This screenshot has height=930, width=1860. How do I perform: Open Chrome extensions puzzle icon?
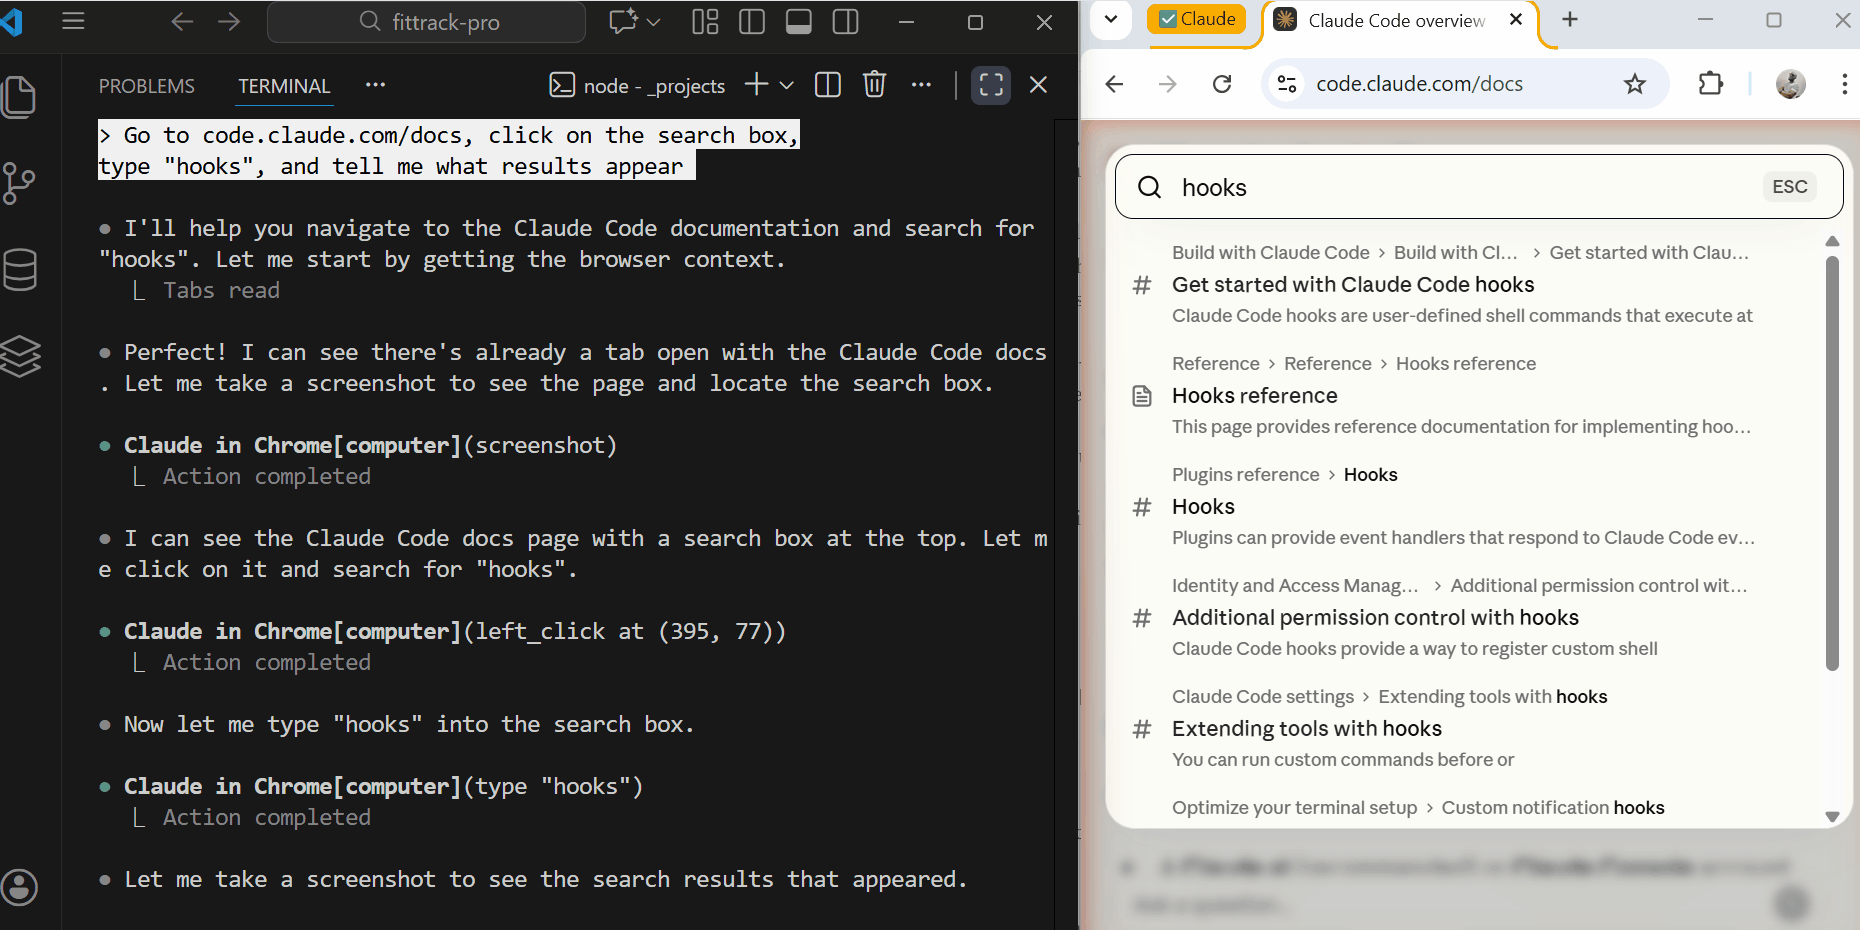click(1711, 84)
